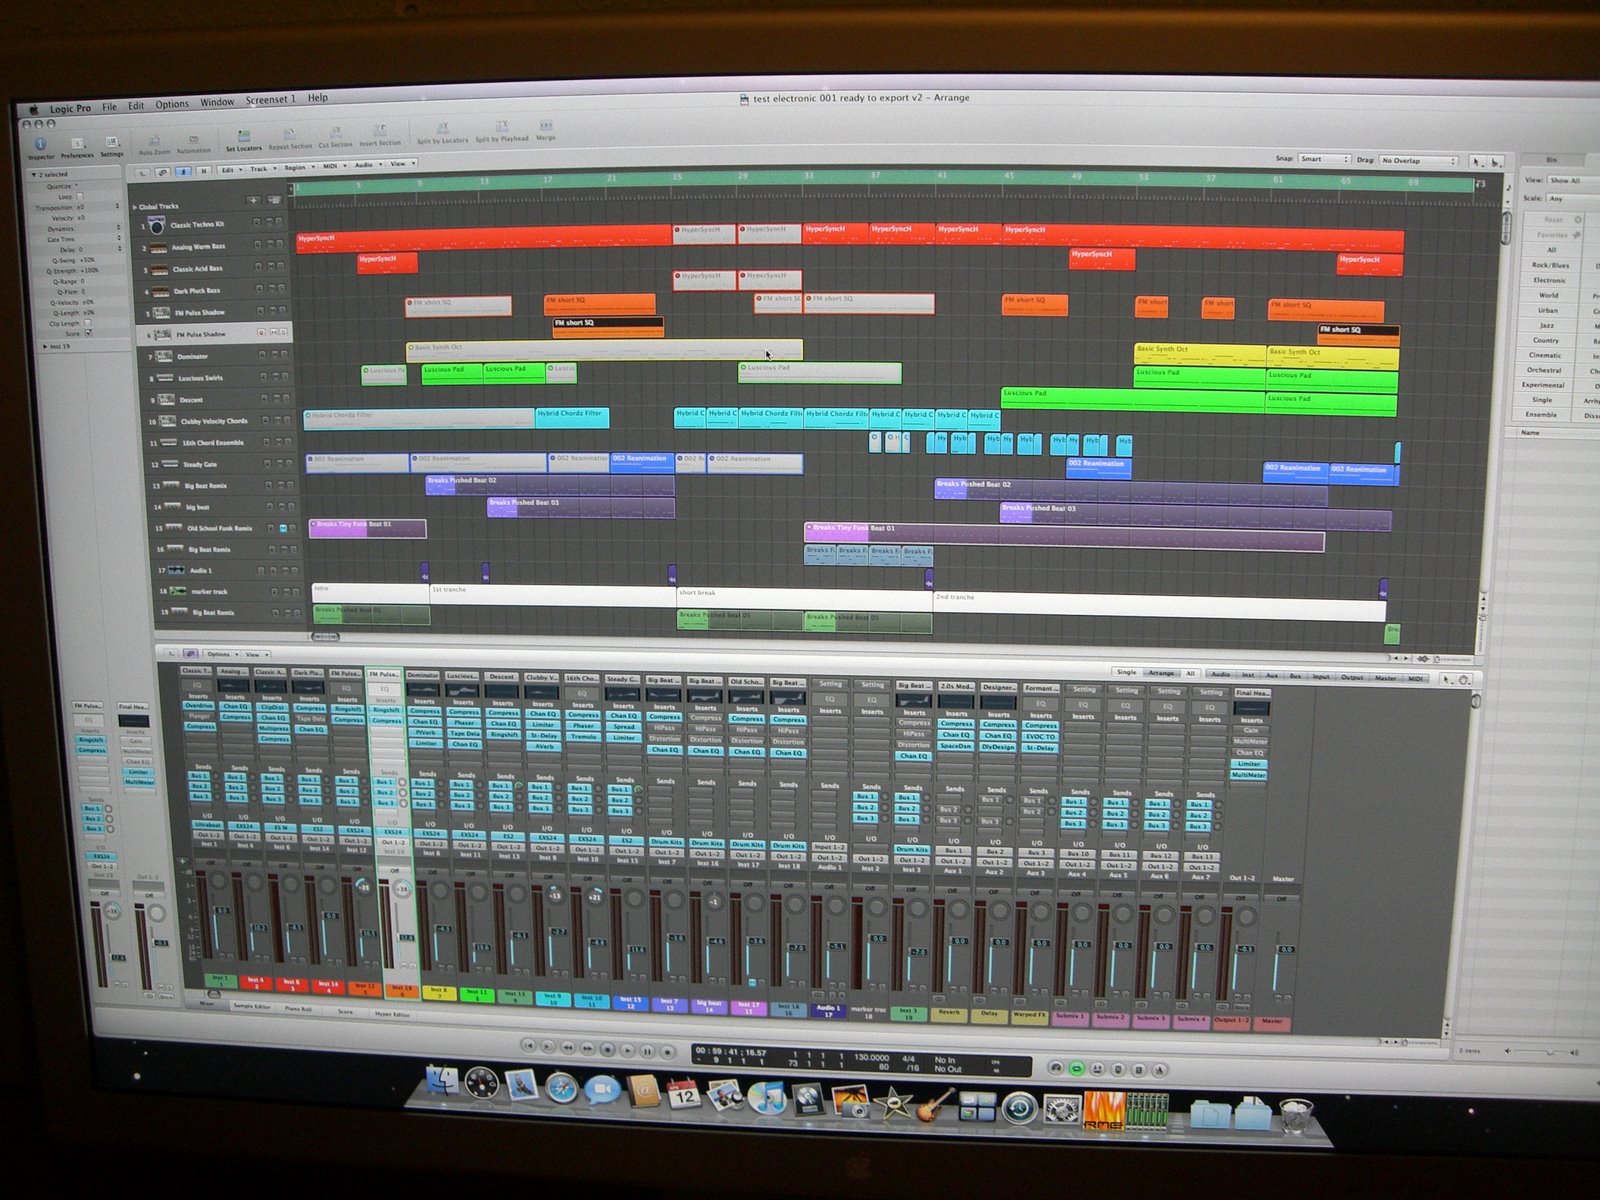The height and width of the screenshot is (1200, 1600).
Task: Toggle the Clip Length checkbox
Action: (87, 323)
